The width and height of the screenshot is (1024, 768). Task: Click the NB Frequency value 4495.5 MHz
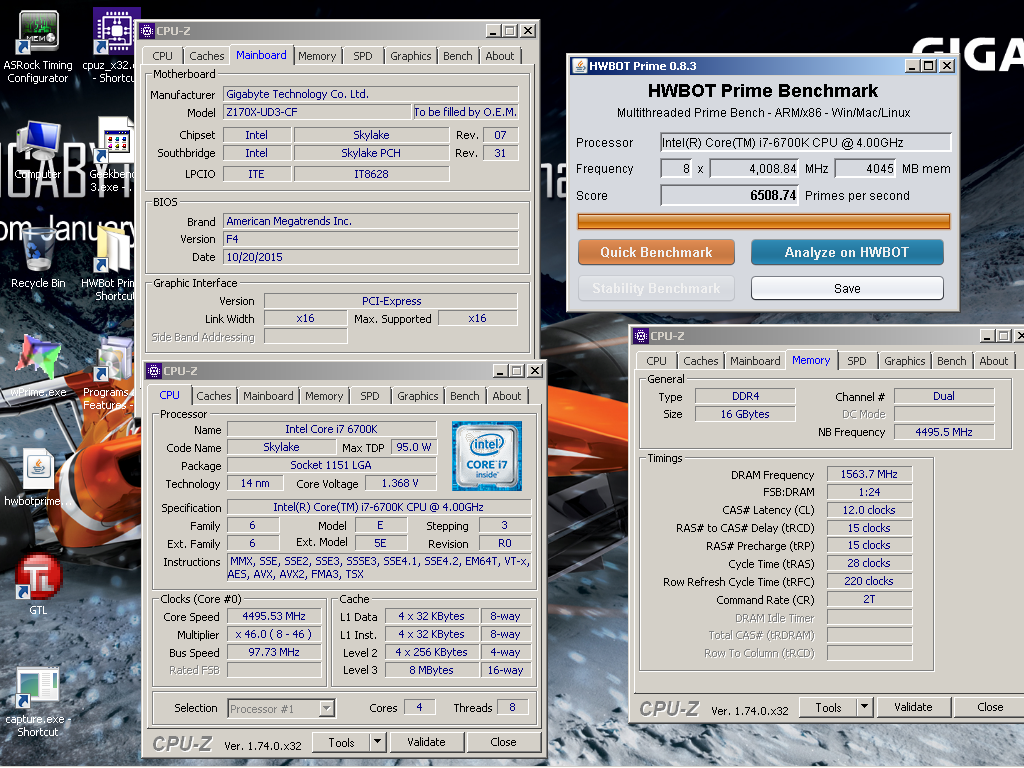pyautogui.click(x=944, y=432)
